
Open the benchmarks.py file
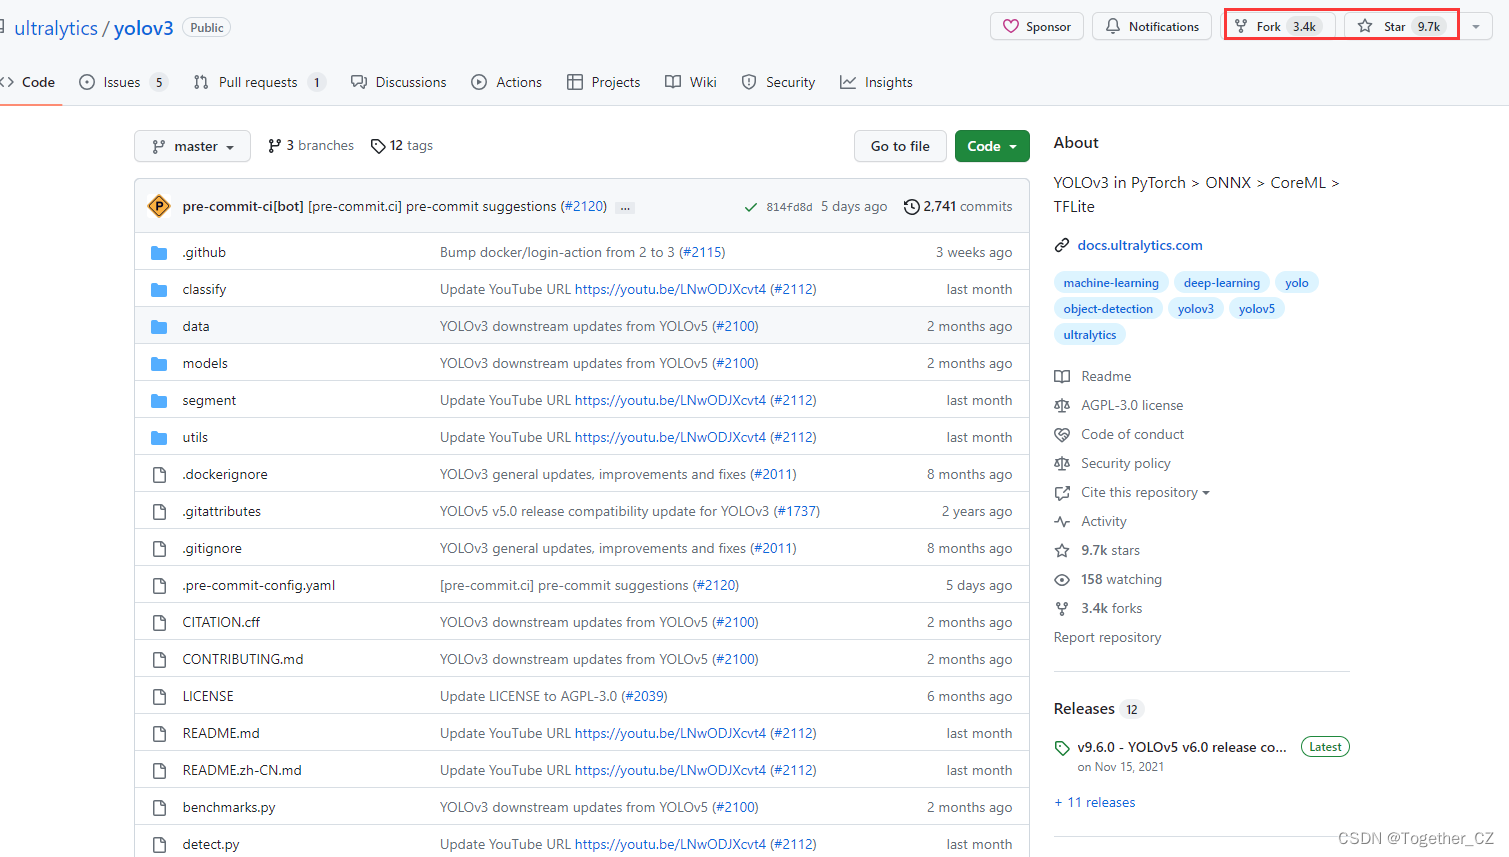pos(229,807)
